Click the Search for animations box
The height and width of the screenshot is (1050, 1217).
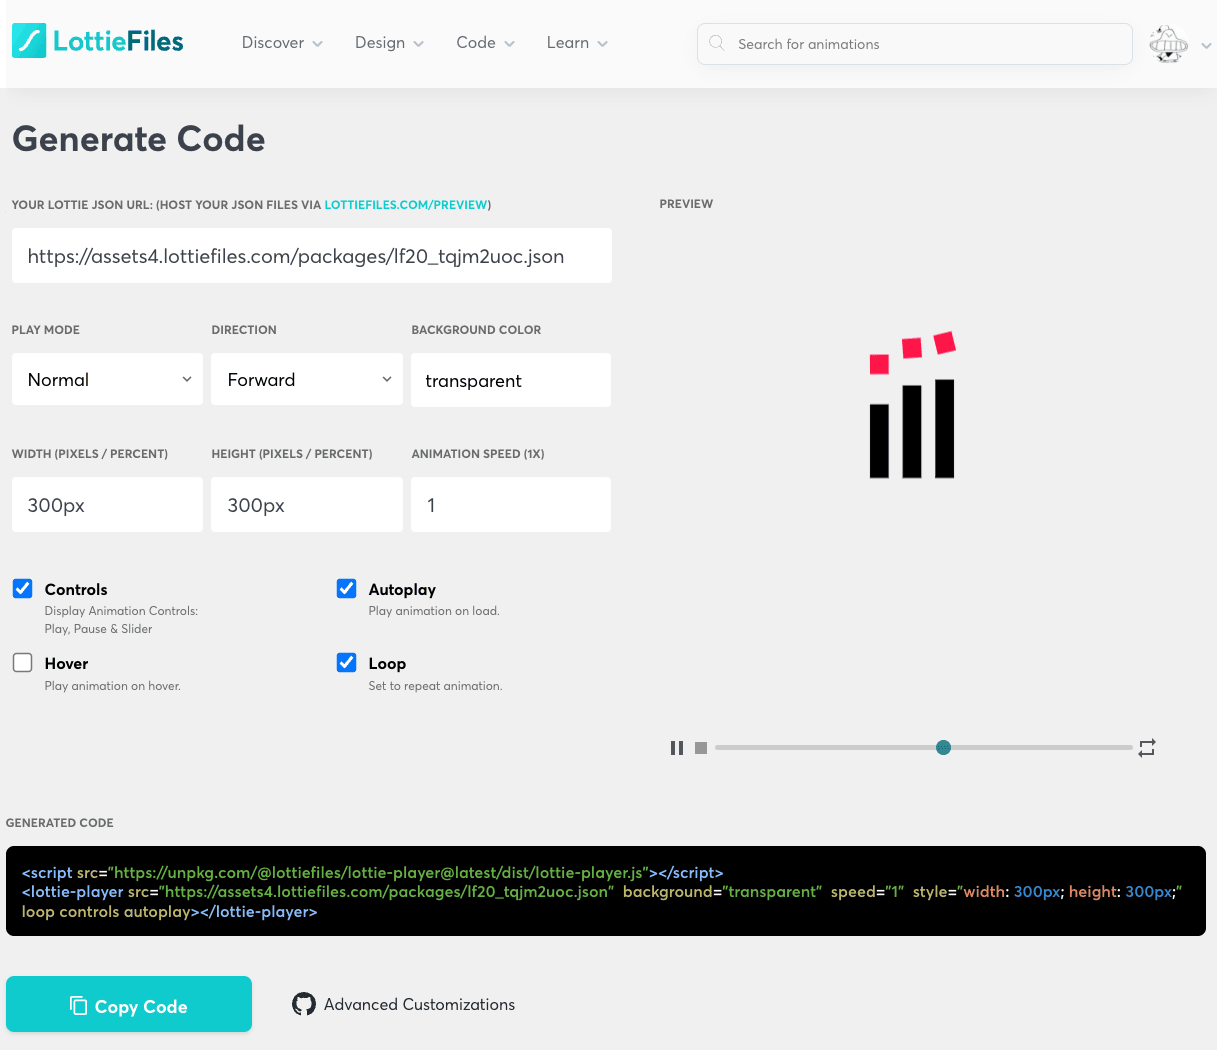pos(915,44)
